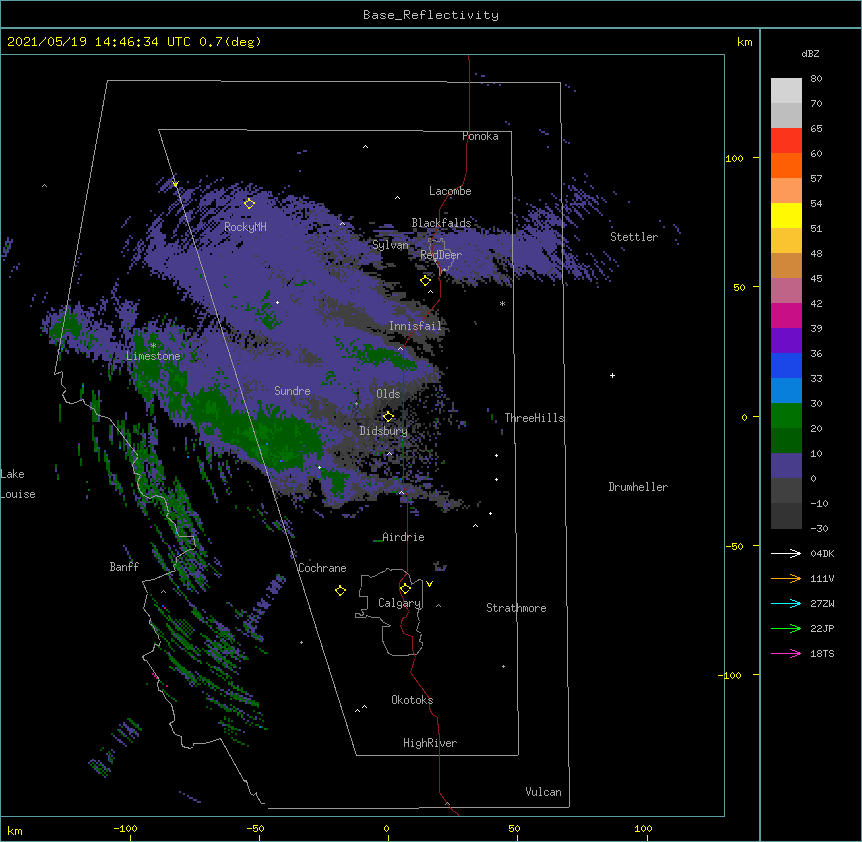Viewport: 862px width, 842px height.
Task: Click the Vulcan label
Action: [543, 792]
